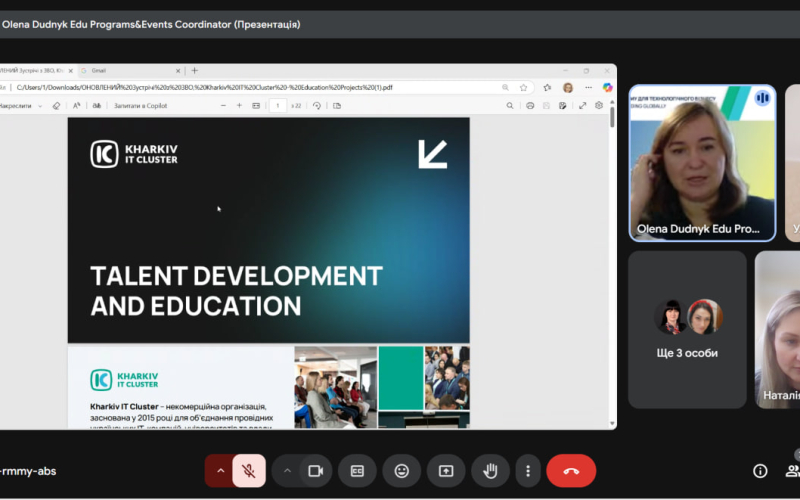Unmute the microphone in the call
This screenshot has height=500, width=800.
coord(249,471)
